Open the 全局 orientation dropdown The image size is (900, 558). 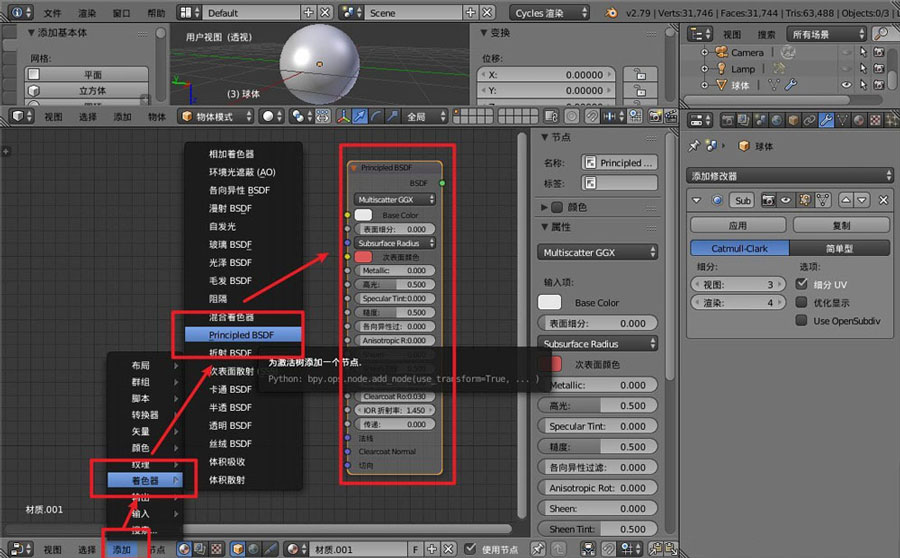point(425,117)
